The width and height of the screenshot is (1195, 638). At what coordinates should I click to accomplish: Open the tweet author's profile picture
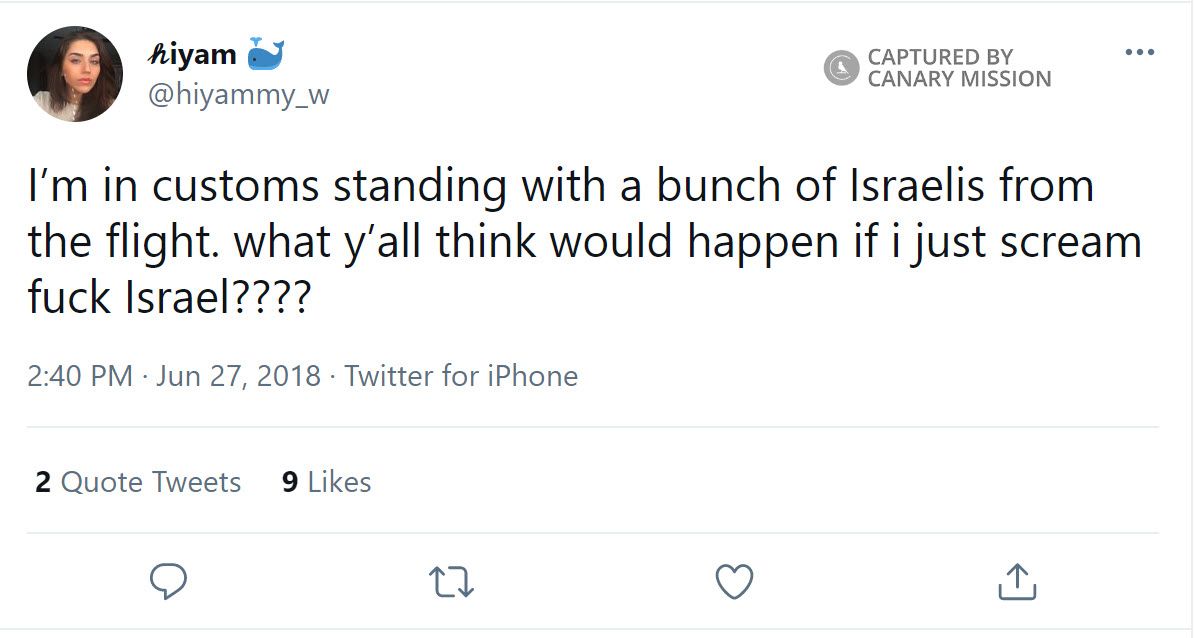click(75, 74)
